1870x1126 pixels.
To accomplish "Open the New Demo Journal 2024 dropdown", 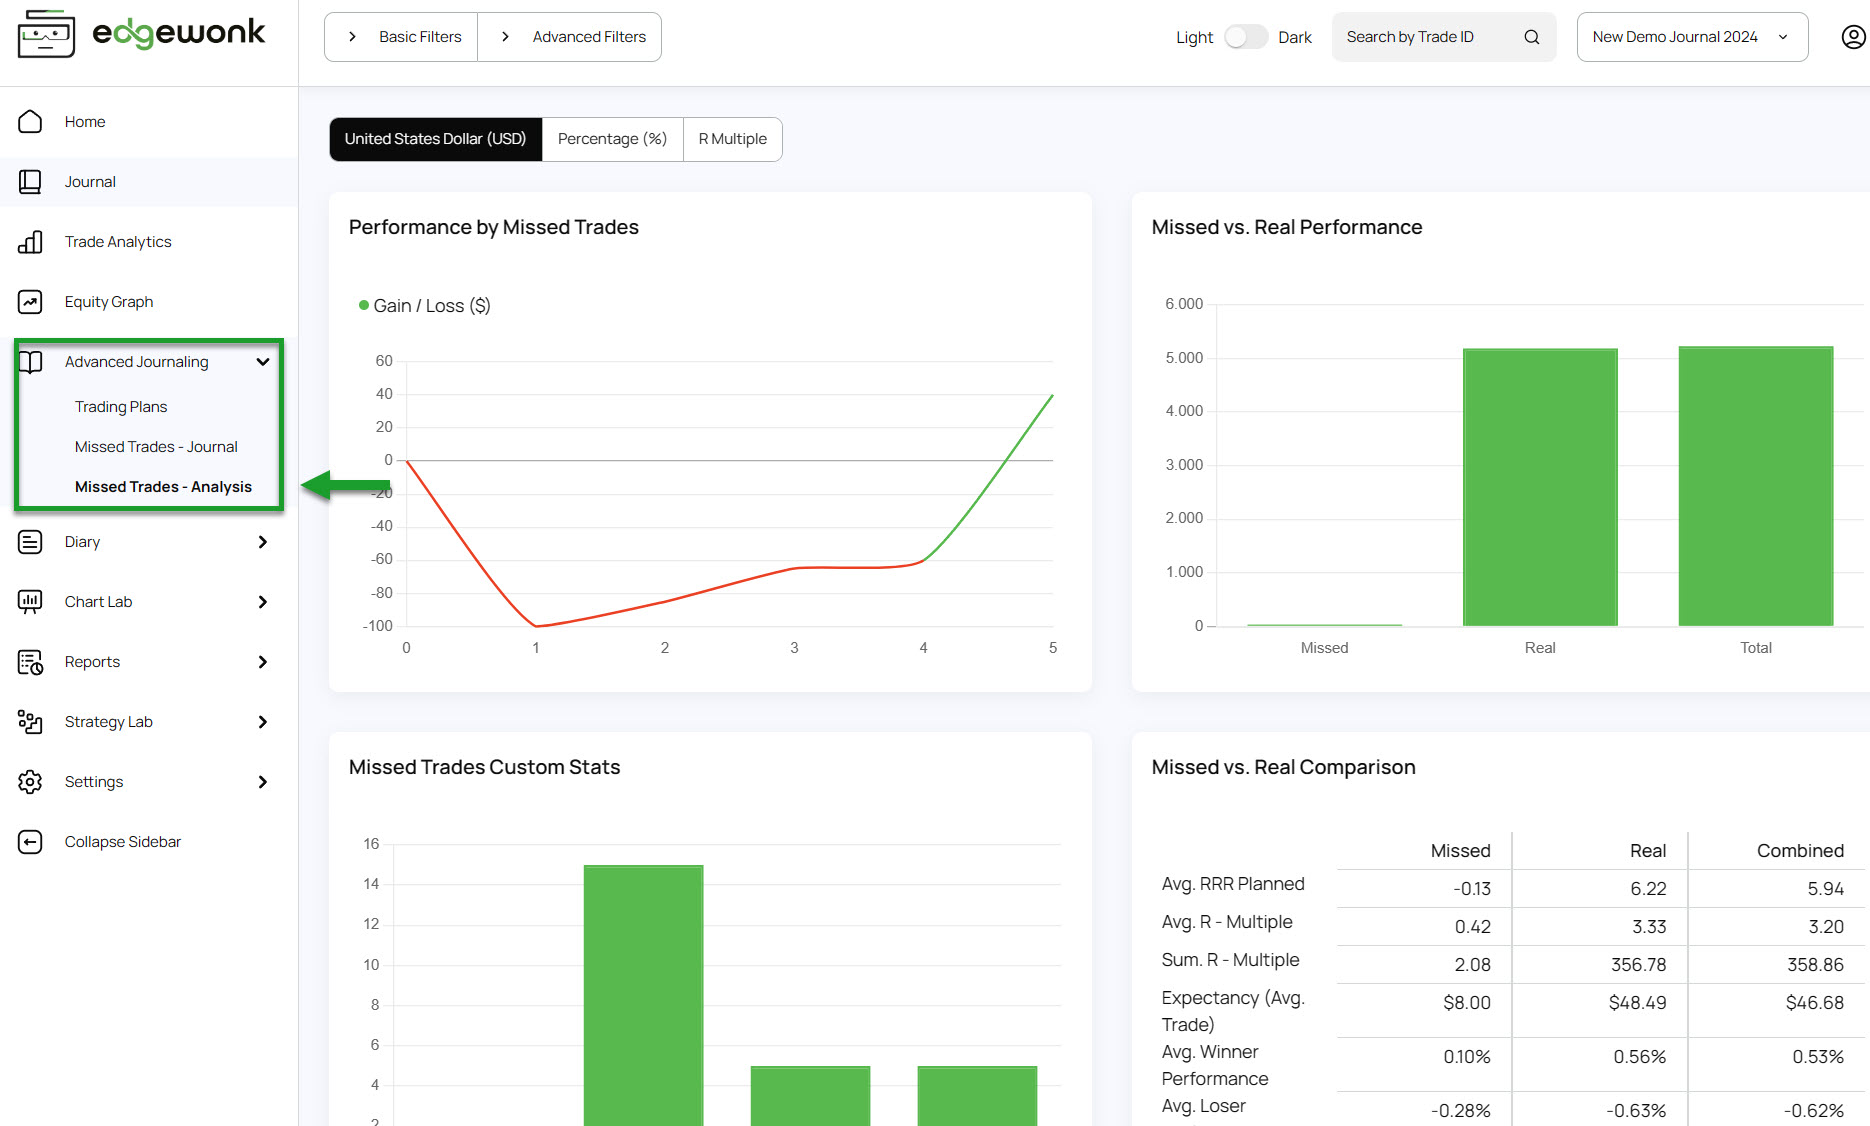I will point(1692,37).
